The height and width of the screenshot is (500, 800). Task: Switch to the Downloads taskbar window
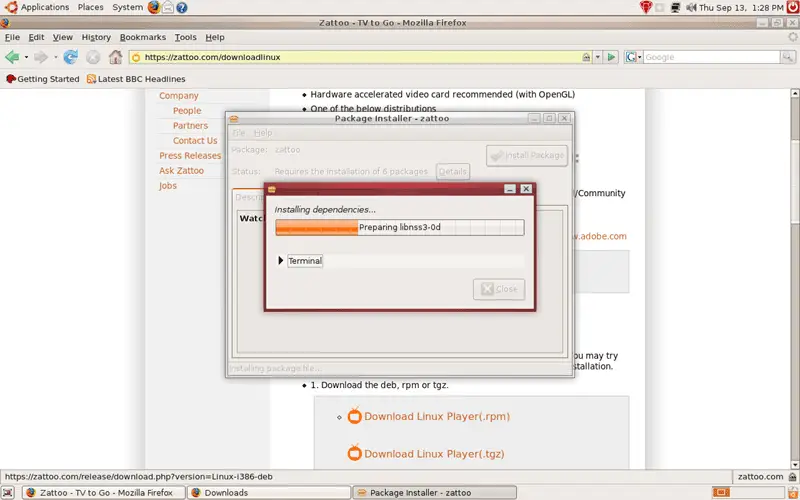coord(268,493)
